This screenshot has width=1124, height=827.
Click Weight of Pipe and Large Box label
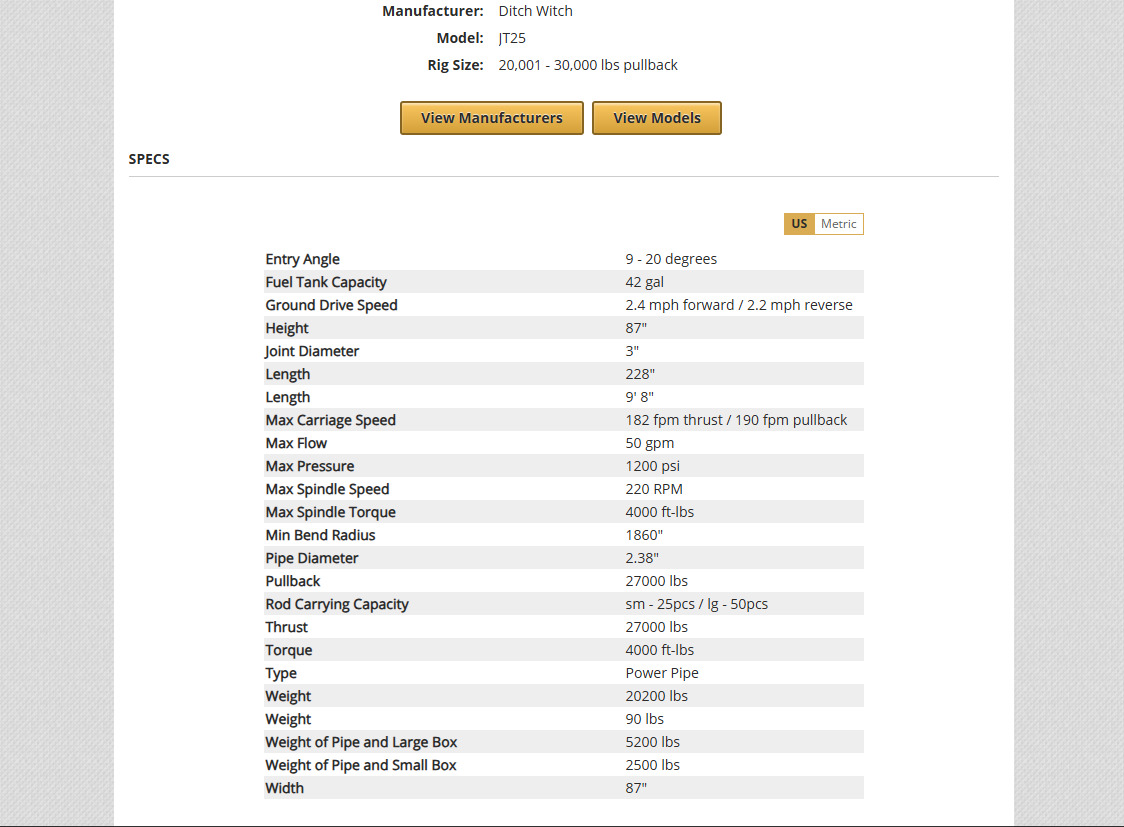point(361,742)
